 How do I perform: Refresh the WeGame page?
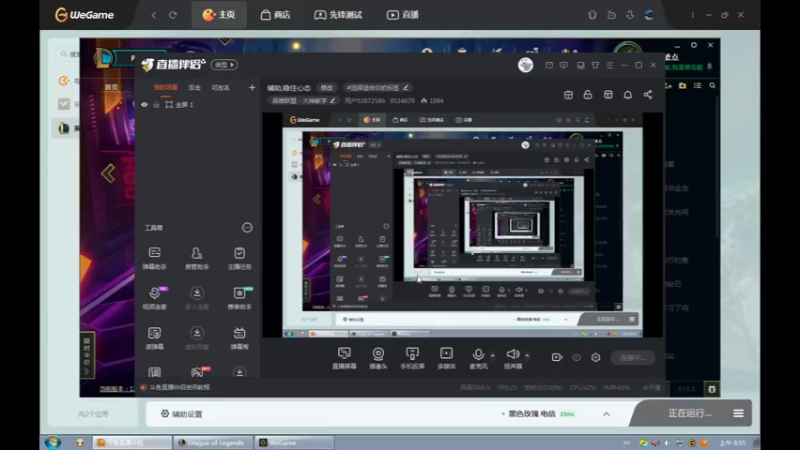173,15
